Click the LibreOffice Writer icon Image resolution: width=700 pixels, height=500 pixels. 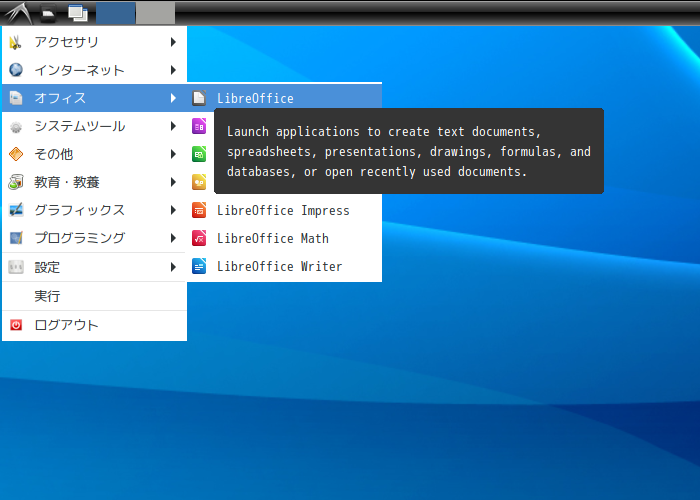click(x=199, y=267)
